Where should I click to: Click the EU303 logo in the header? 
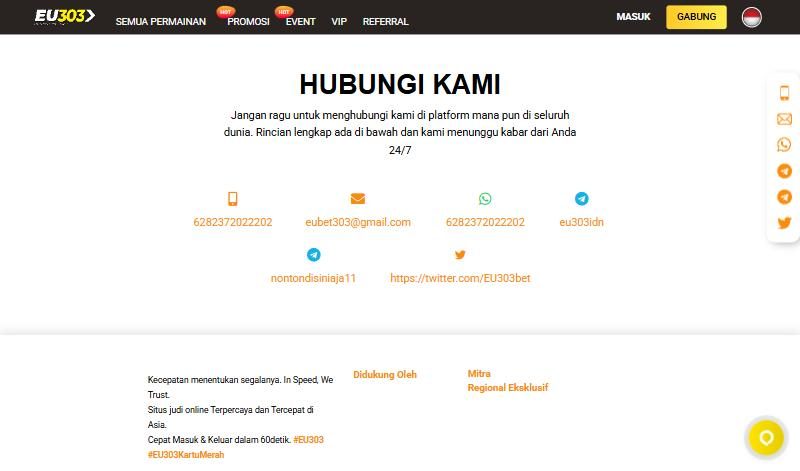(x=64, y=16)
